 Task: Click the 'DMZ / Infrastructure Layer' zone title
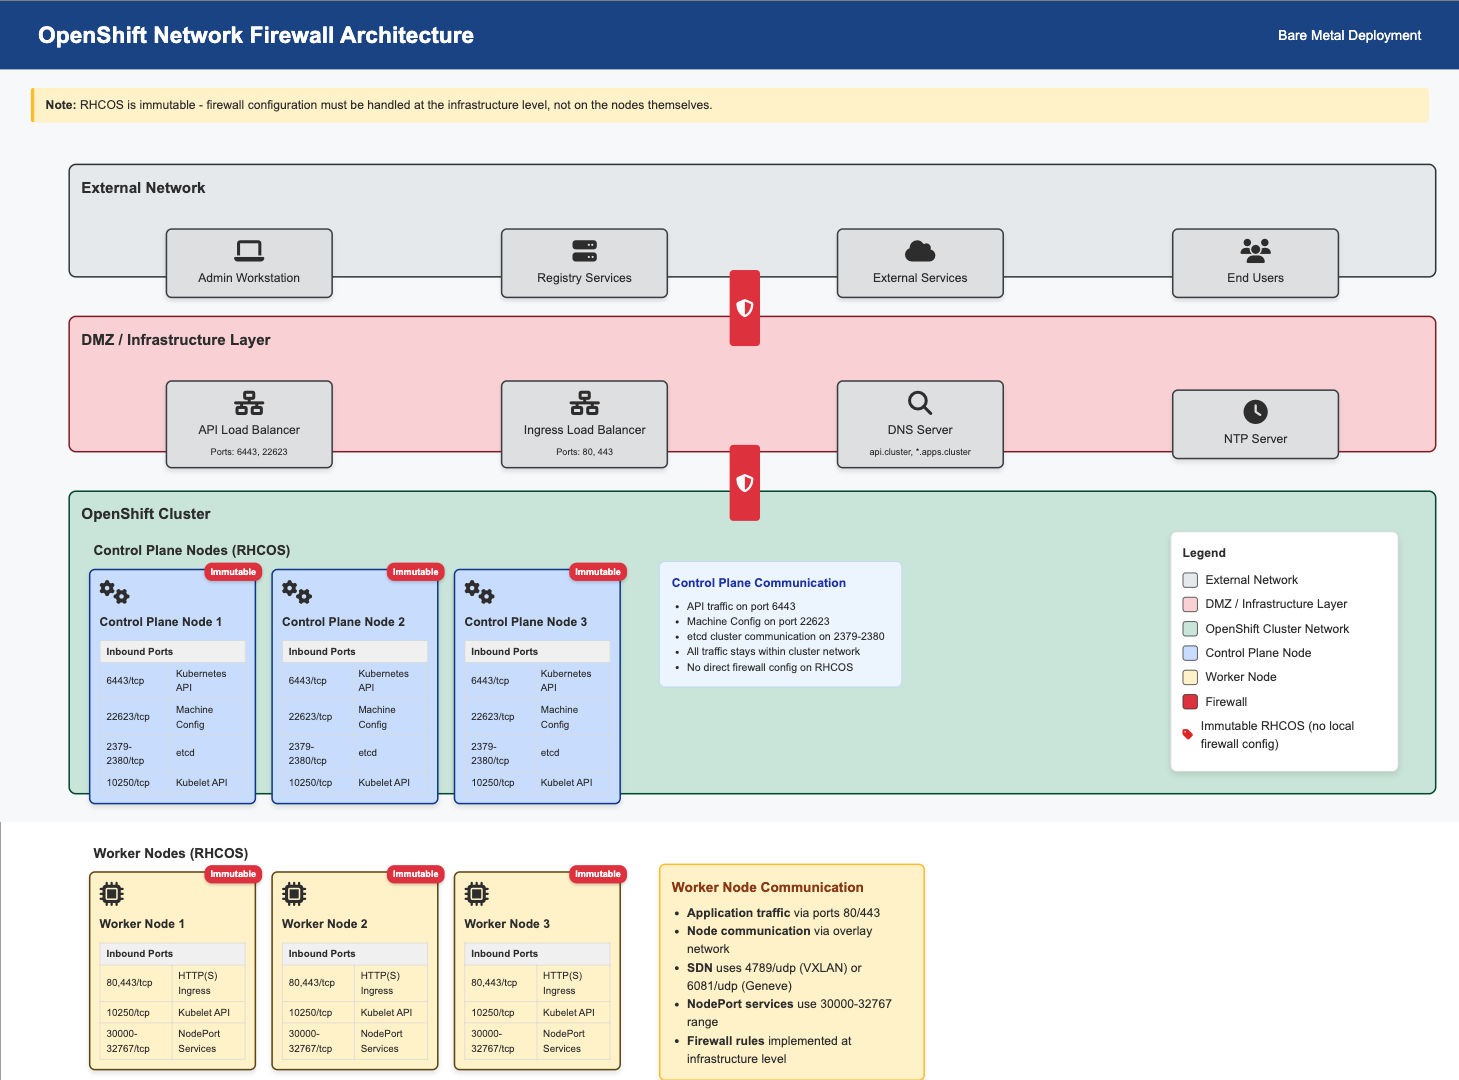(176, 340)
